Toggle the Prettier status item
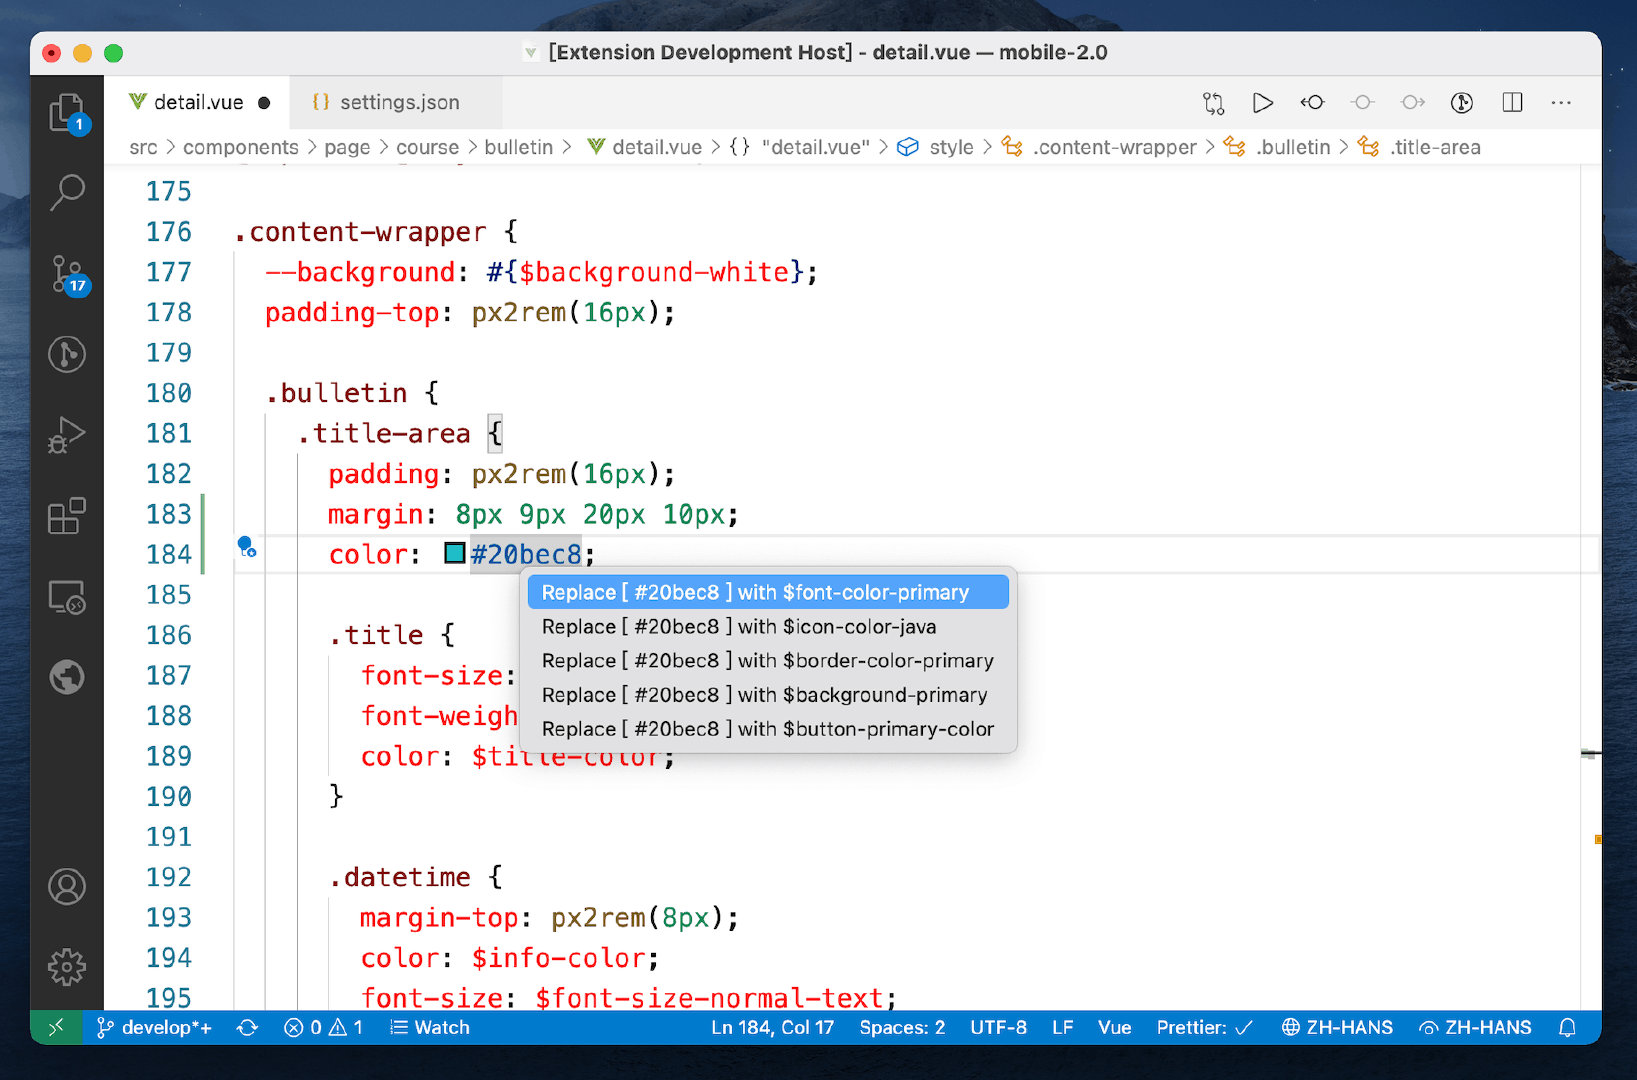1637x1080 pixels. (1204, 1027)
